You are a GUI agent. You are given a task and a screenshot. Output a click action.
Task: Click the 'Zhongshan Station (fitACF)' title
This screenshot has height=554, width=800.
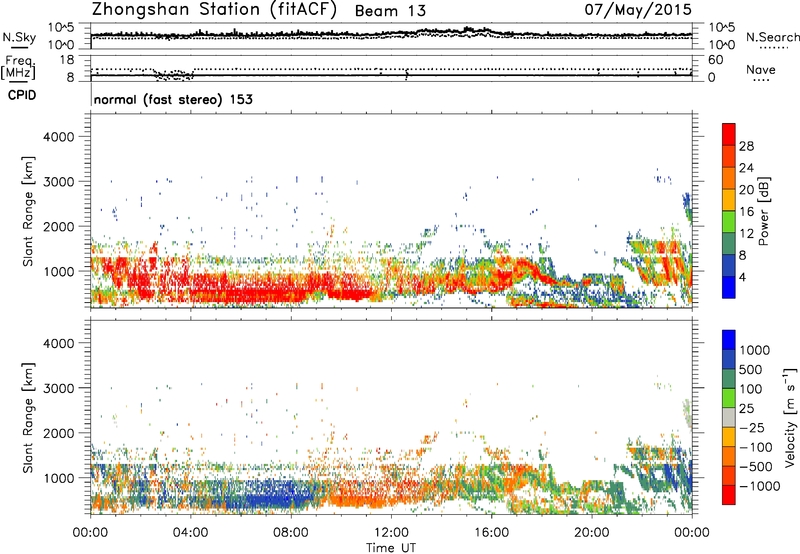(214, 10)
